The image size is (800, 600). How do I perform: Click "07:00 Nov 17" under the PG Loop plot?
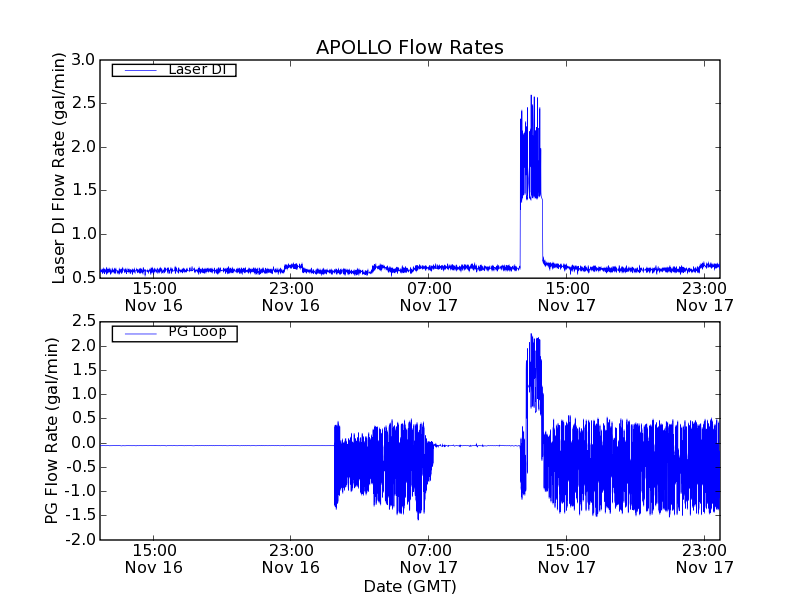pos(429,559)
